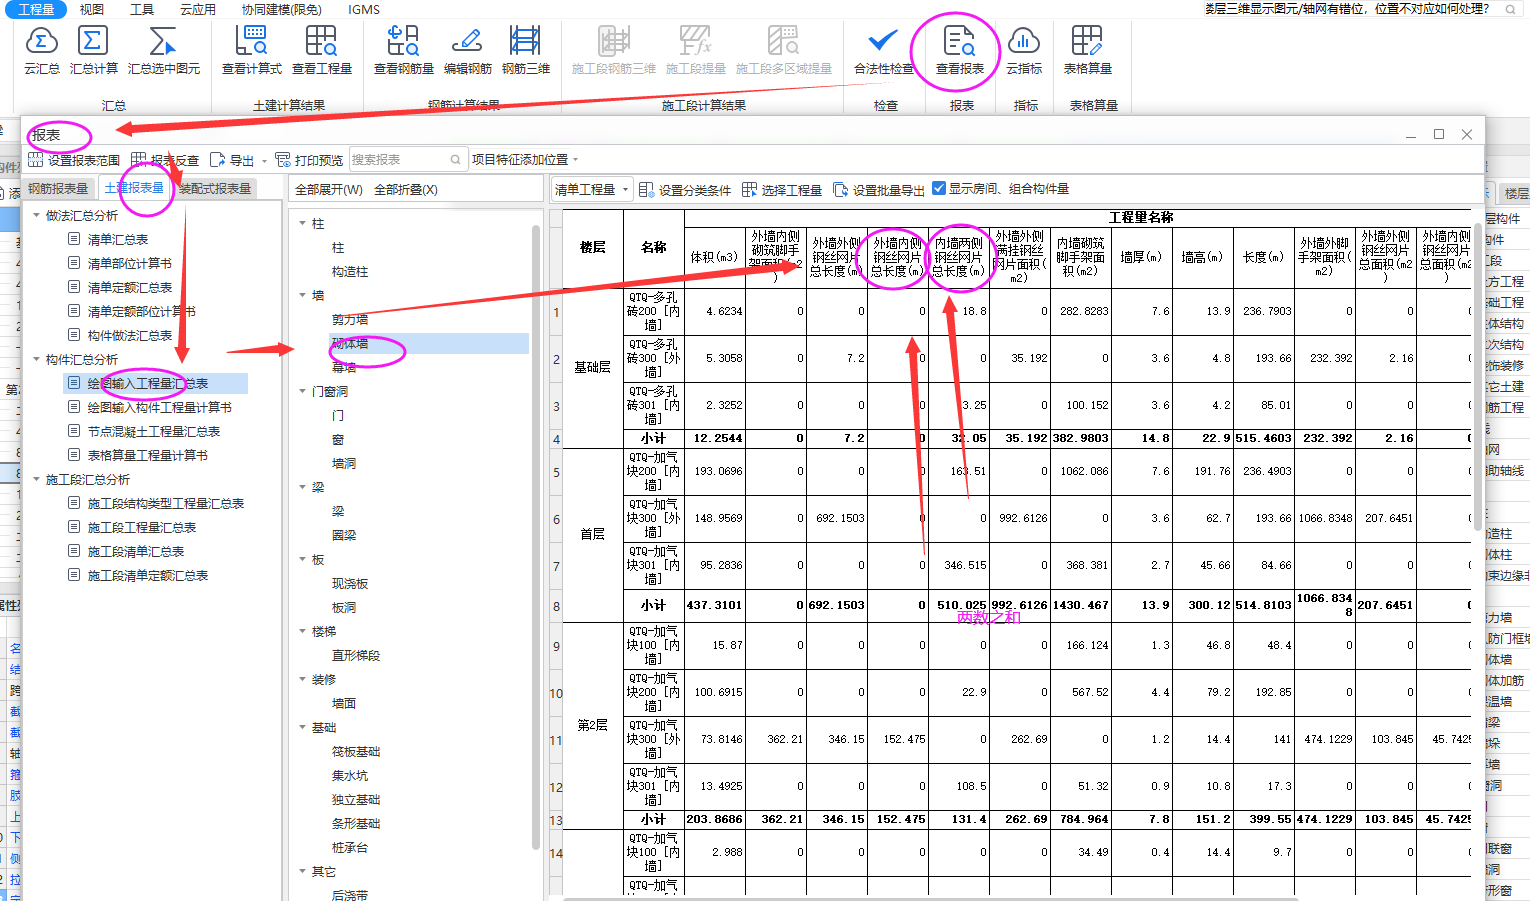Collapse 施工段汇总分析 tree node

pyautogui.click(x=37, y=479)
